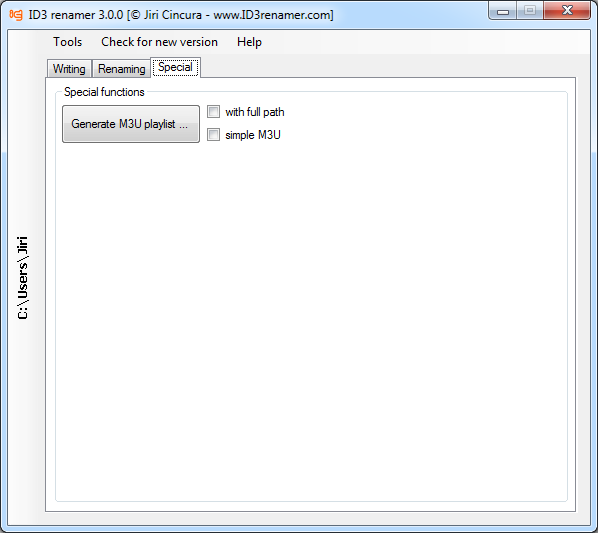Screen dimensions: 598x533
Task: Click the C:\Users\Jiri path label
Action: (23, 277)
